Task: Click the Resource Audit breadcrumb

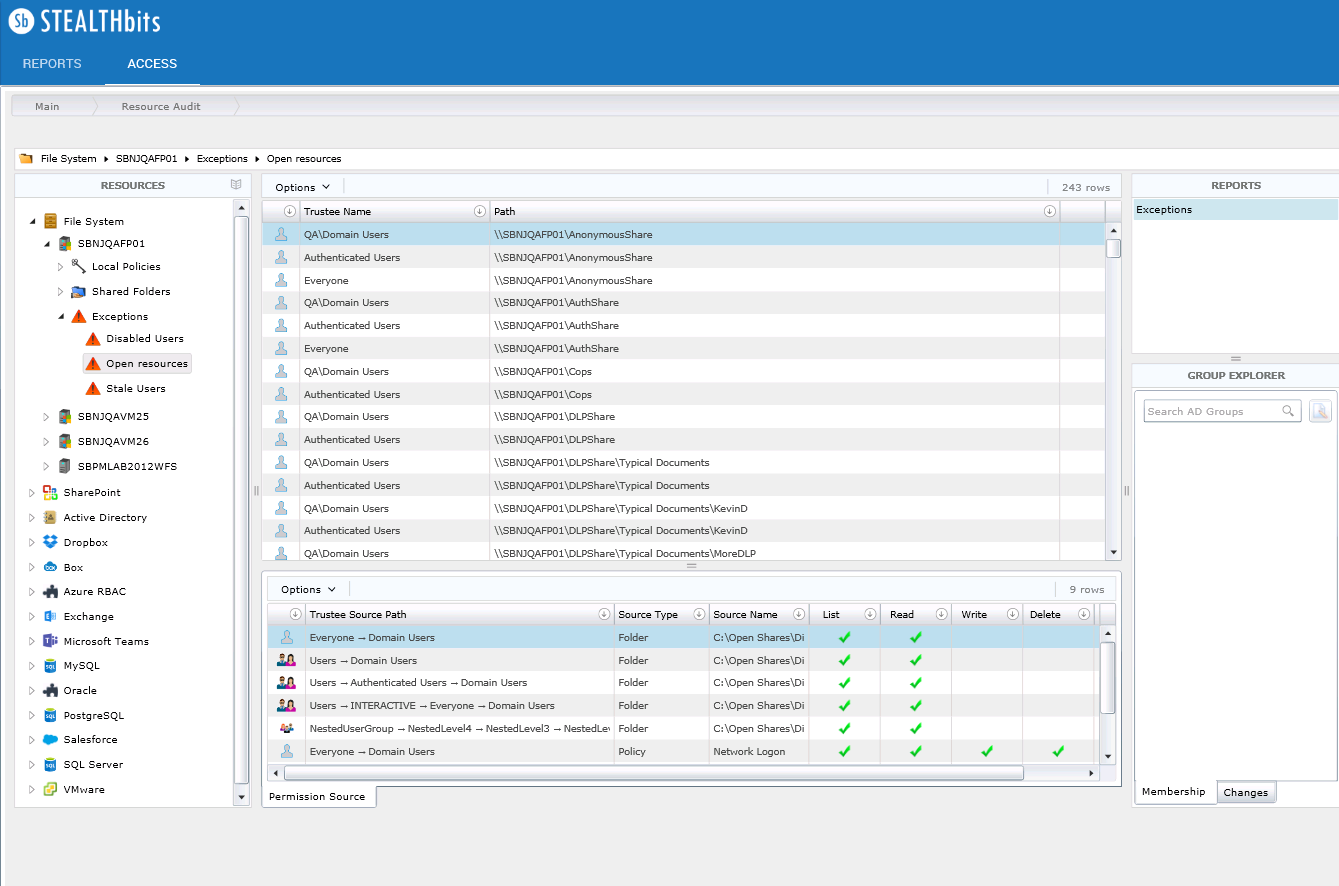Action: point(161,106)
